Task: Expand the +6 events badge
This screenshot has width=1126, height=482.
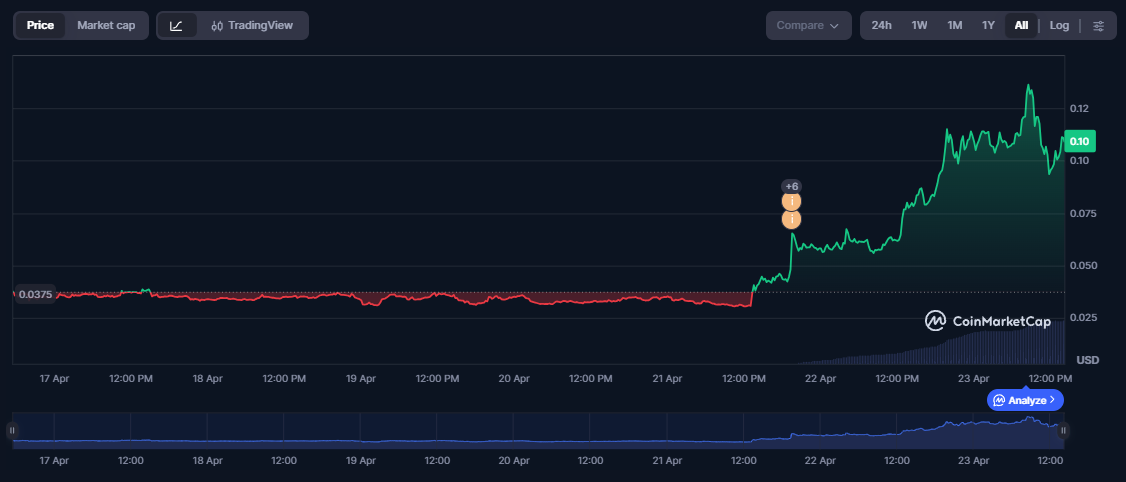Action: (x=791, y=186)
